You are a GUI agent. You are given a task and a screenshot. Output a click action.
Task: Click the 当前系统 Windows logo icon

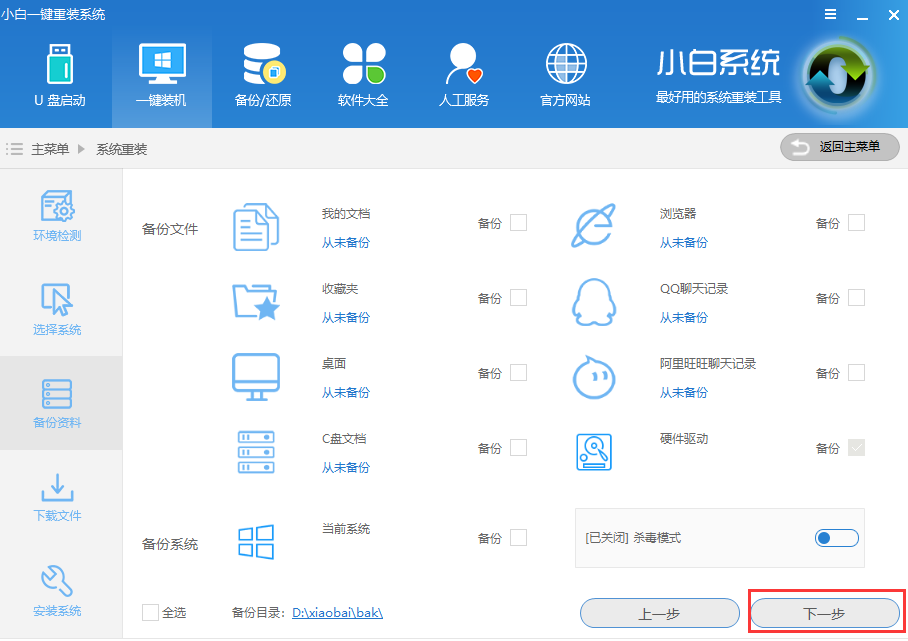256,541
